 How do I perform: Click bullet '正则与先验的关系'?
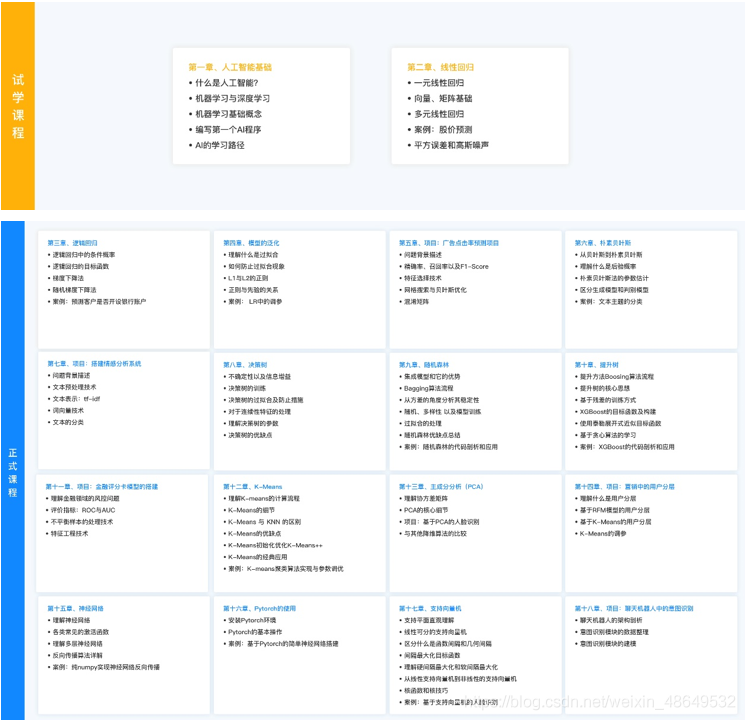(253, 290)
